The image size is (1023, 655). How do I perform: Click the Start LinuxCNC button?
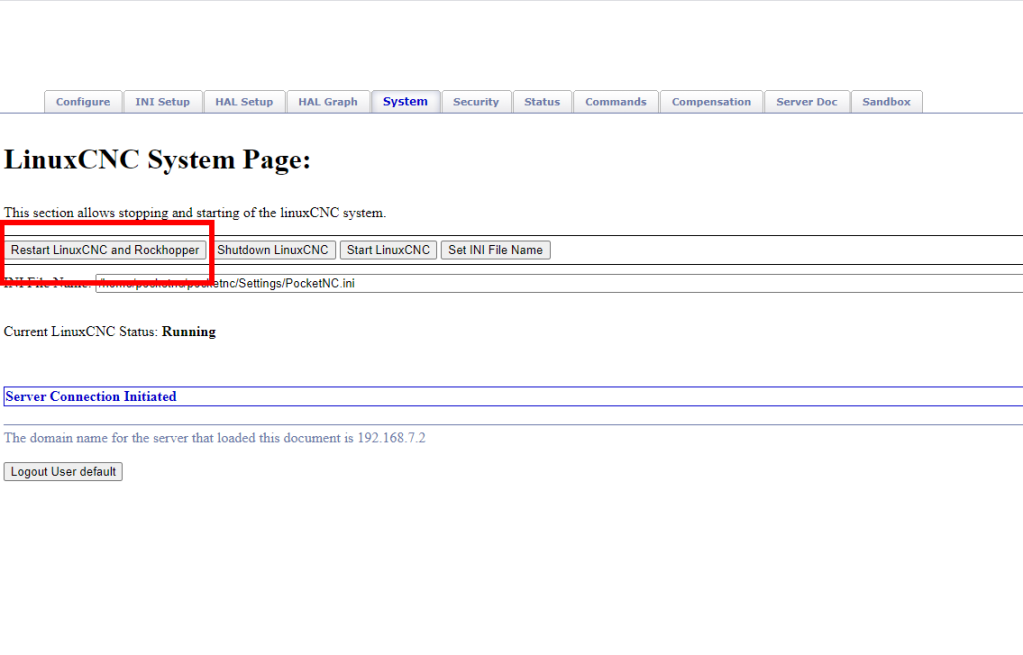(388, 249)
